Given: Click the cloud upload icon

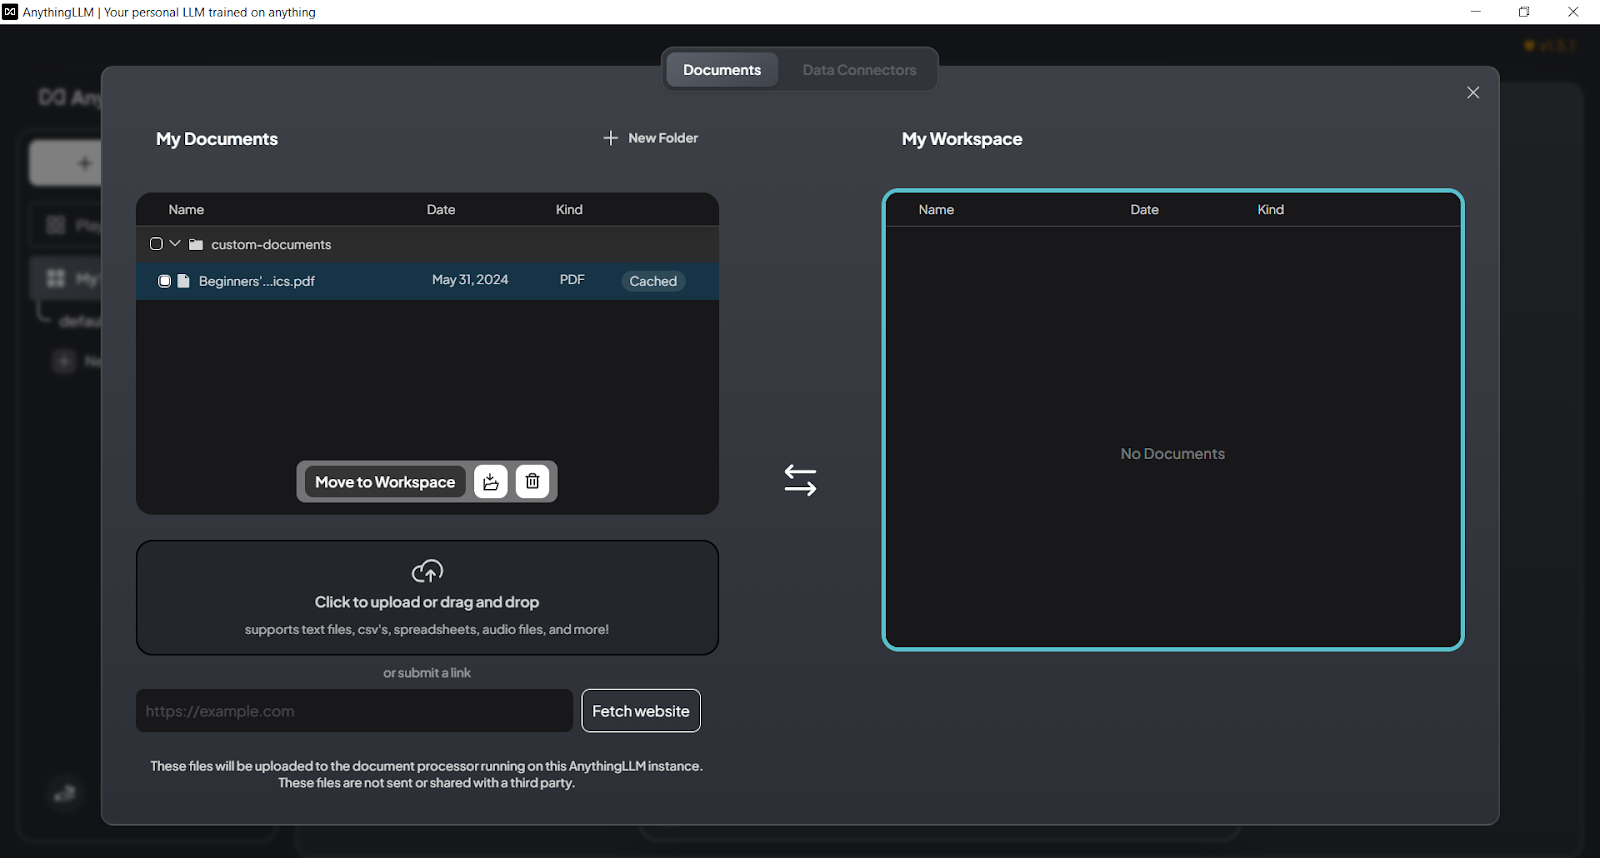Looking at the screenshot, I should pyautogui.click(x=427, y=571).
